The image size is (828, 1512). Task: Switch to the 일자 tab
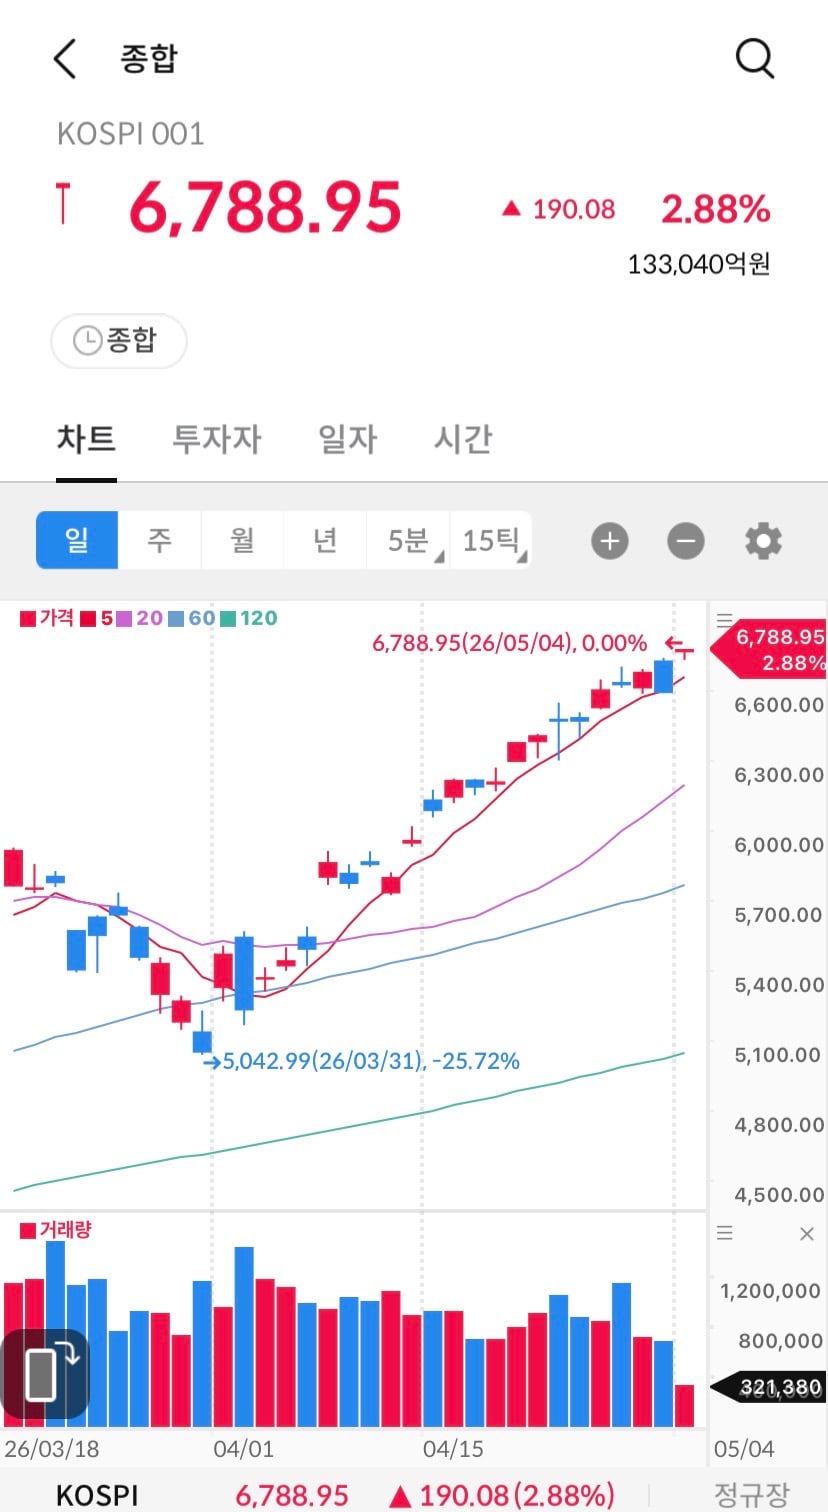coord(347,438)
